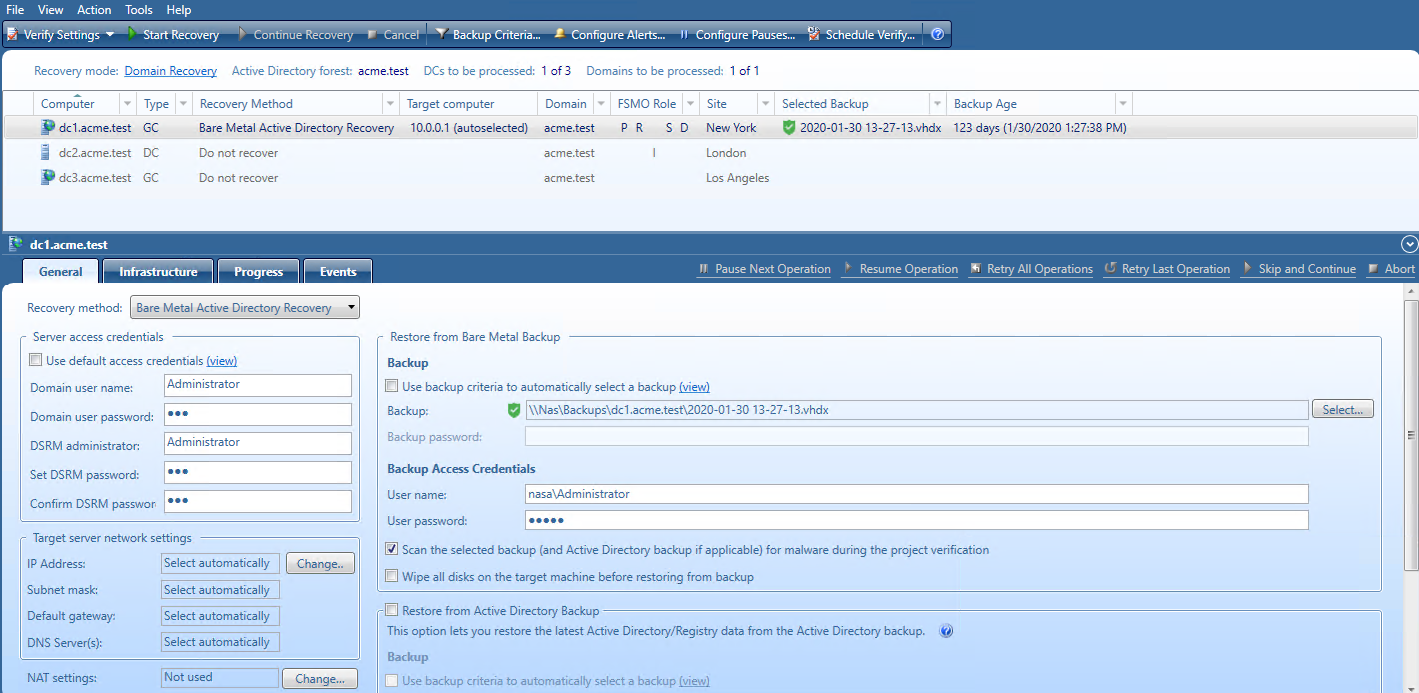Open the Site column filter dropdown
This screenshot has height=693, width=1419.
(765, 104)
